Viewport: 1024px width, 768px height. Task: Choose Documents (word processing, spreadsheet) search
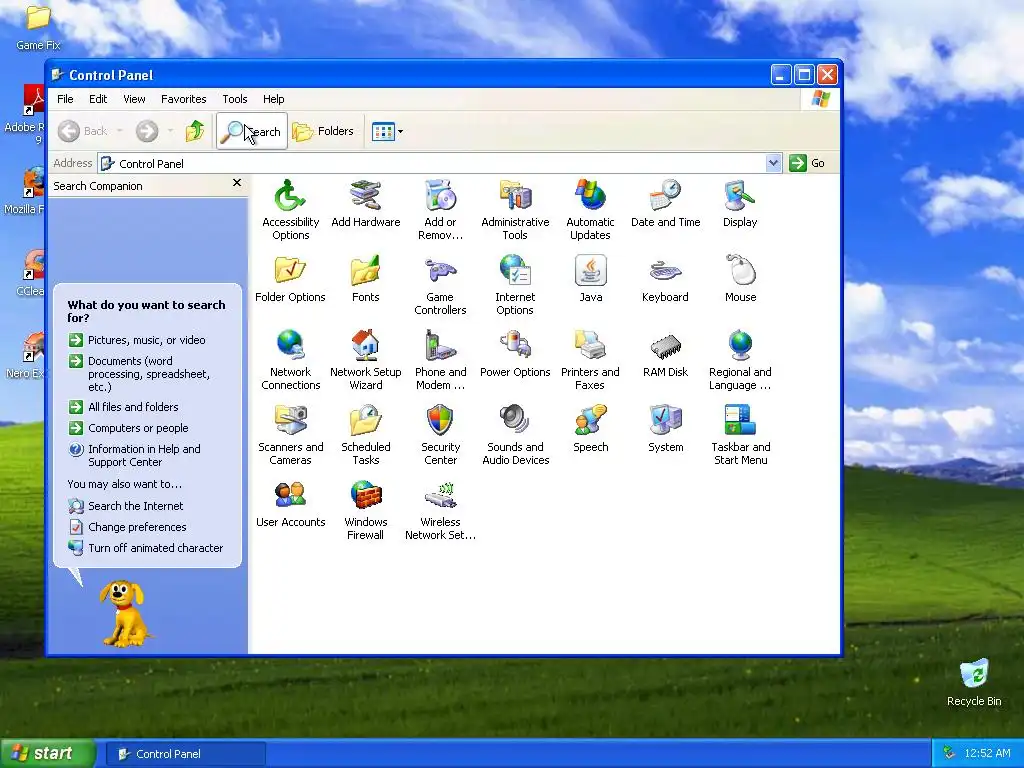coord(140,374)
